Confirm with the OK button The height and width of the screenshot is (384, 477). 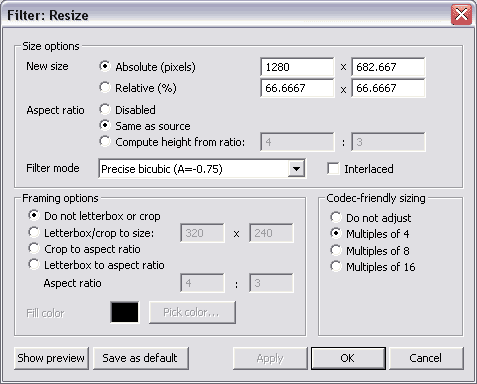[348, 358]
